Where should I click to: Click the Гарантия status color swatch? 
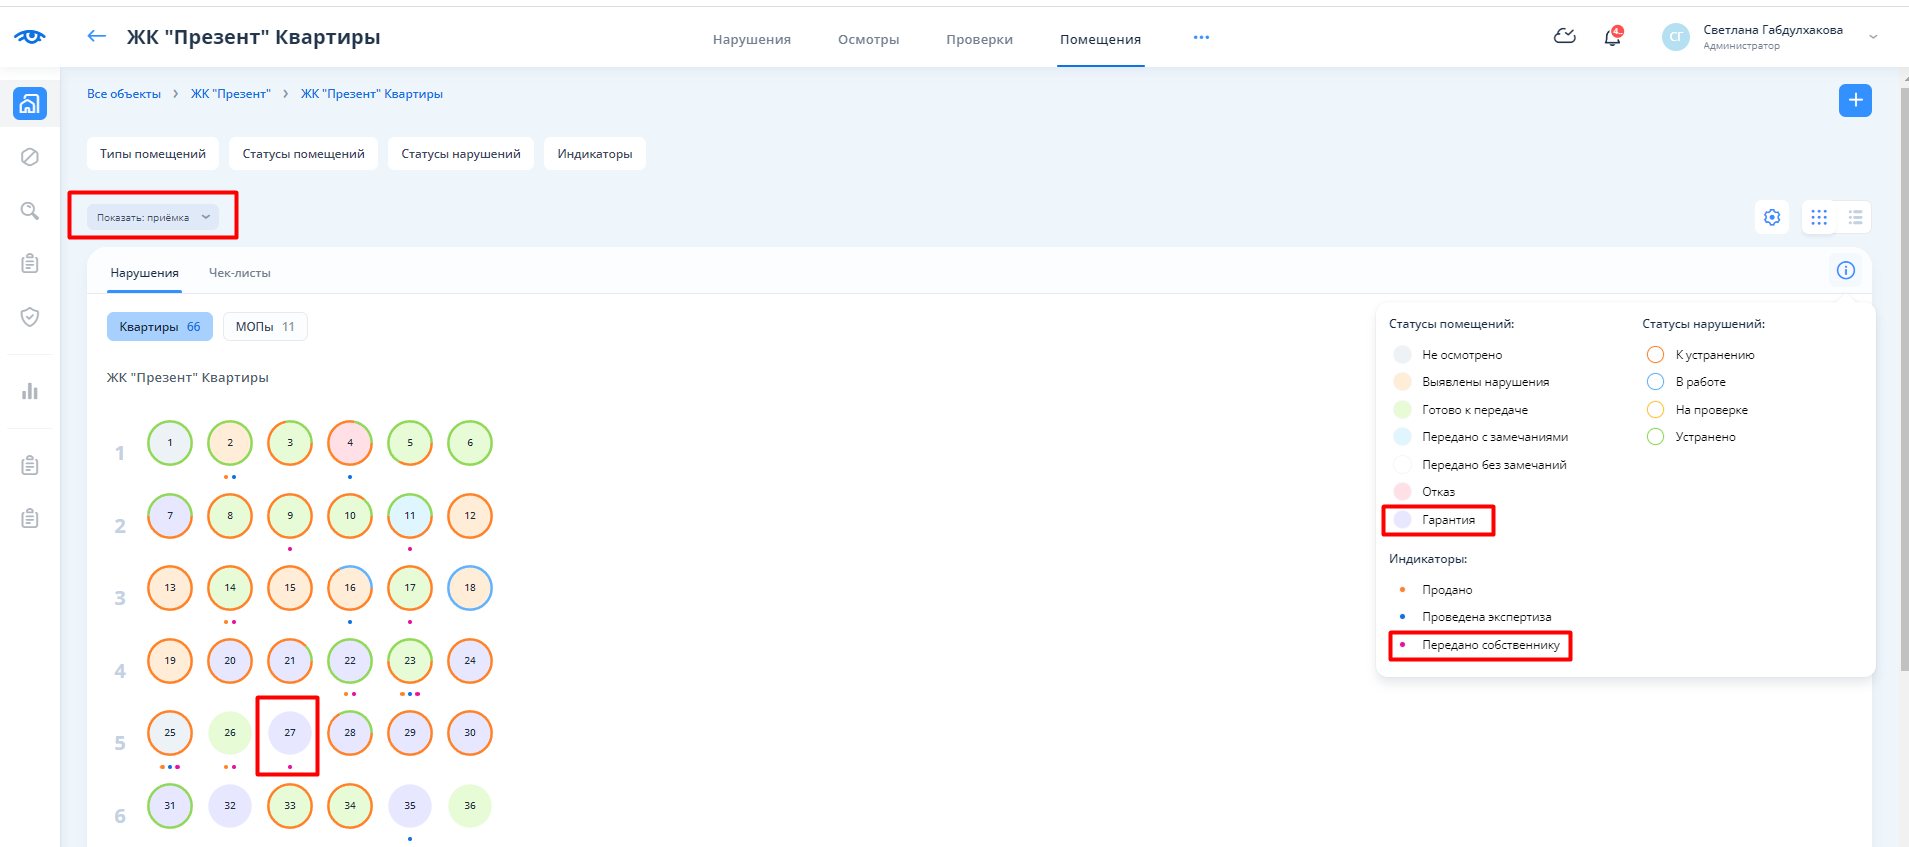pyautogui.click(x=1402, y=520)
